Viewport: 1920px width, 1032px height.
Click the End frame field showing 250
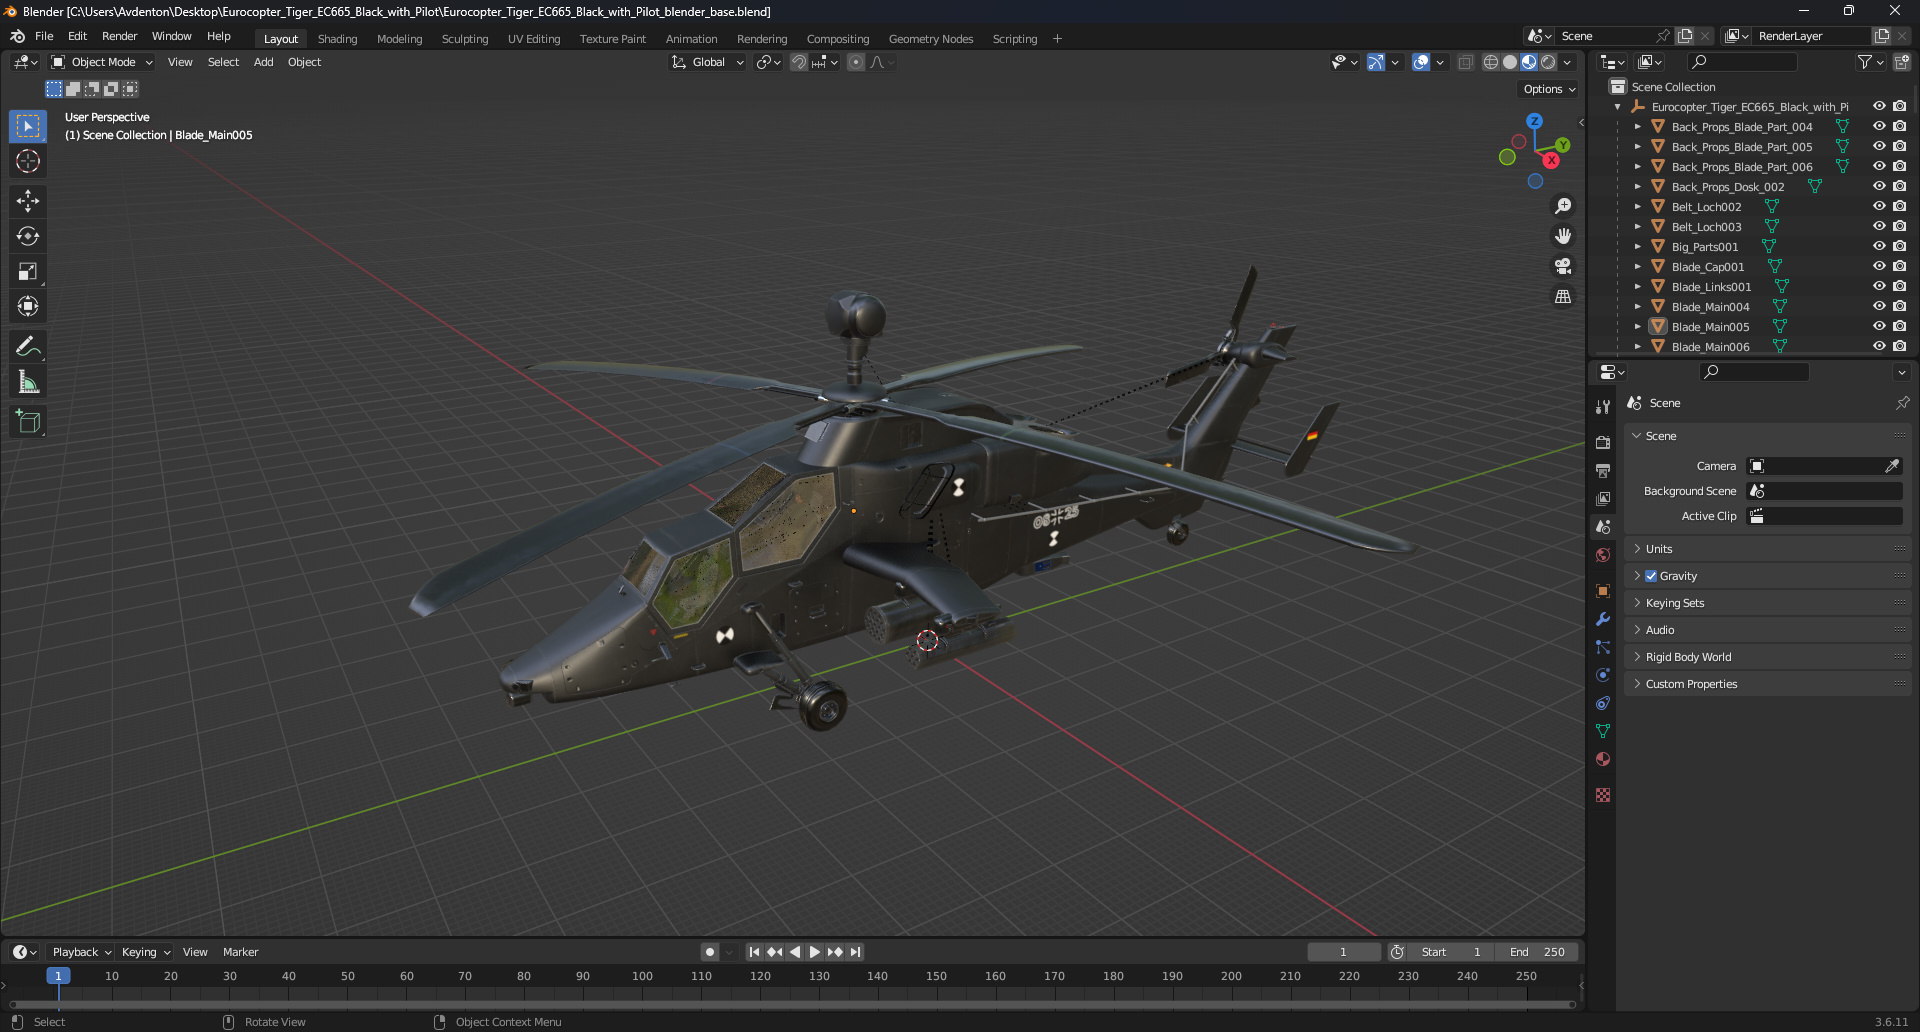point(1539,952)
